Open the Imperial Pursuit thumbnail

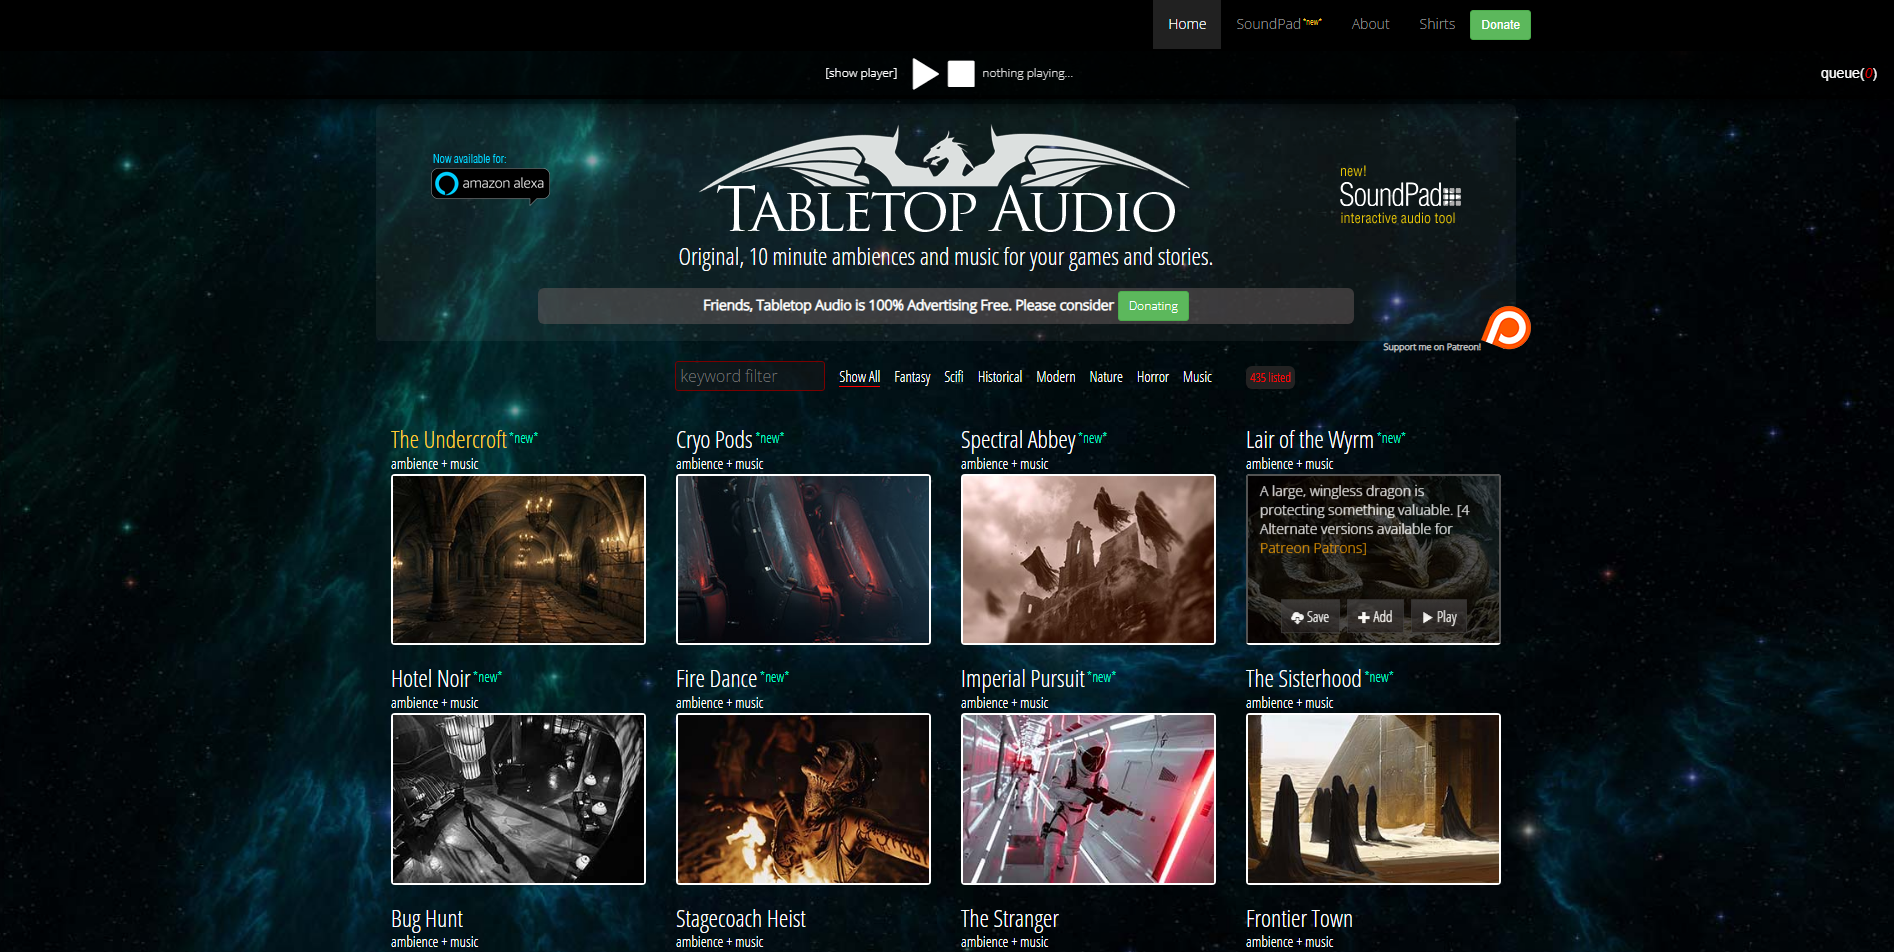[1088, 798]
